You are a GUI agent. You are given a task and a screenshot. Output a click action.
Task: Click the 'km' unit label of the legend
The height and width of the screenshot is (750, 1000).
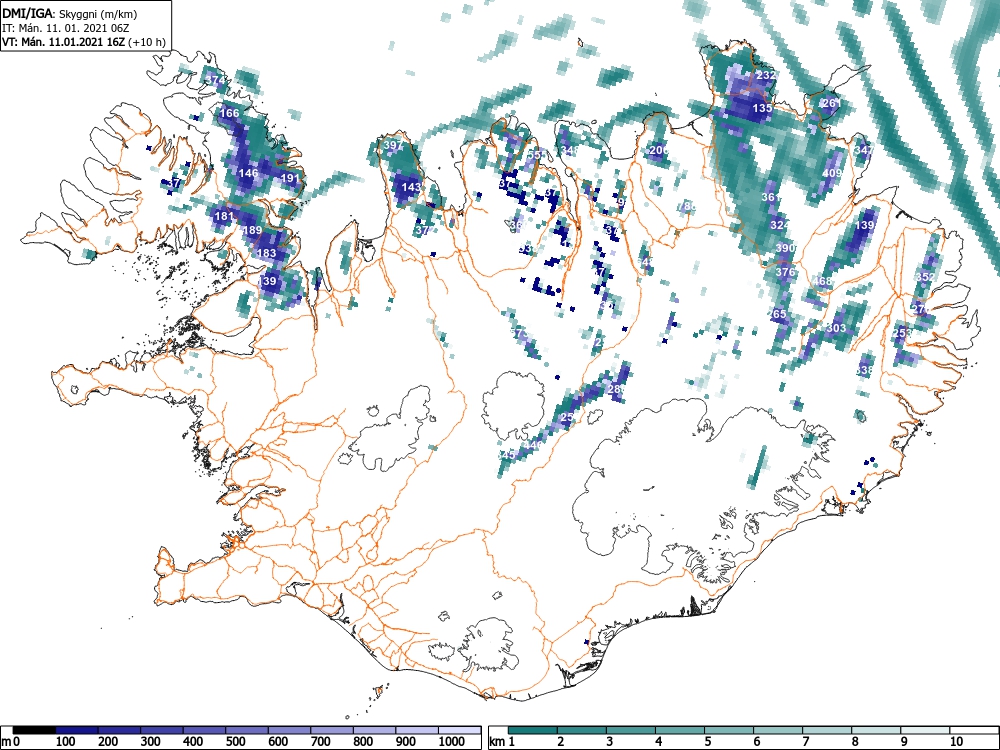tap(497, 742)
